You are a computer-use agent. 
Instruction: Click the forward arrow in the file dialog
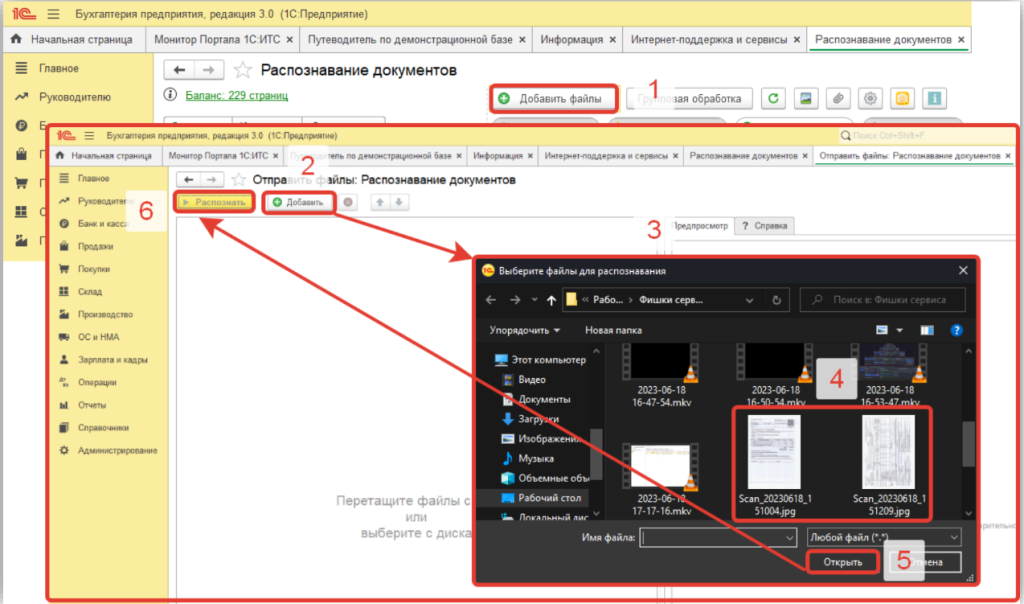tap(515, 300)
